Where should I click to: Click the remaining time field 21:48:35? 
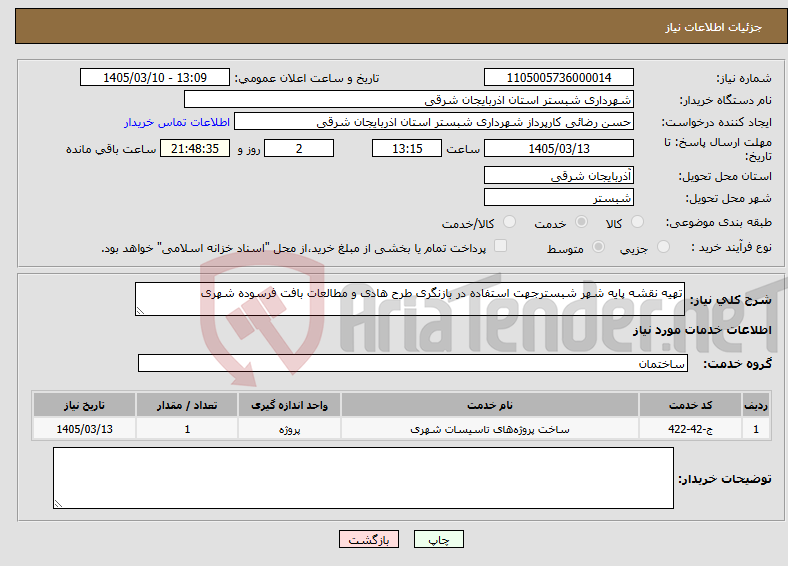click(x=195, y=148)
